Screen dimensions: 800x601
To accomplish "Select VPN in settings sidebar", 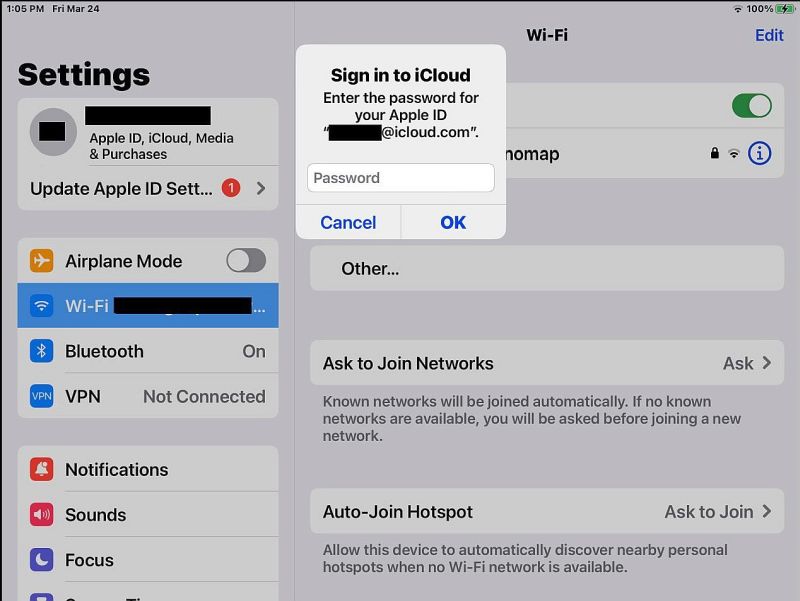I will 148,396.
